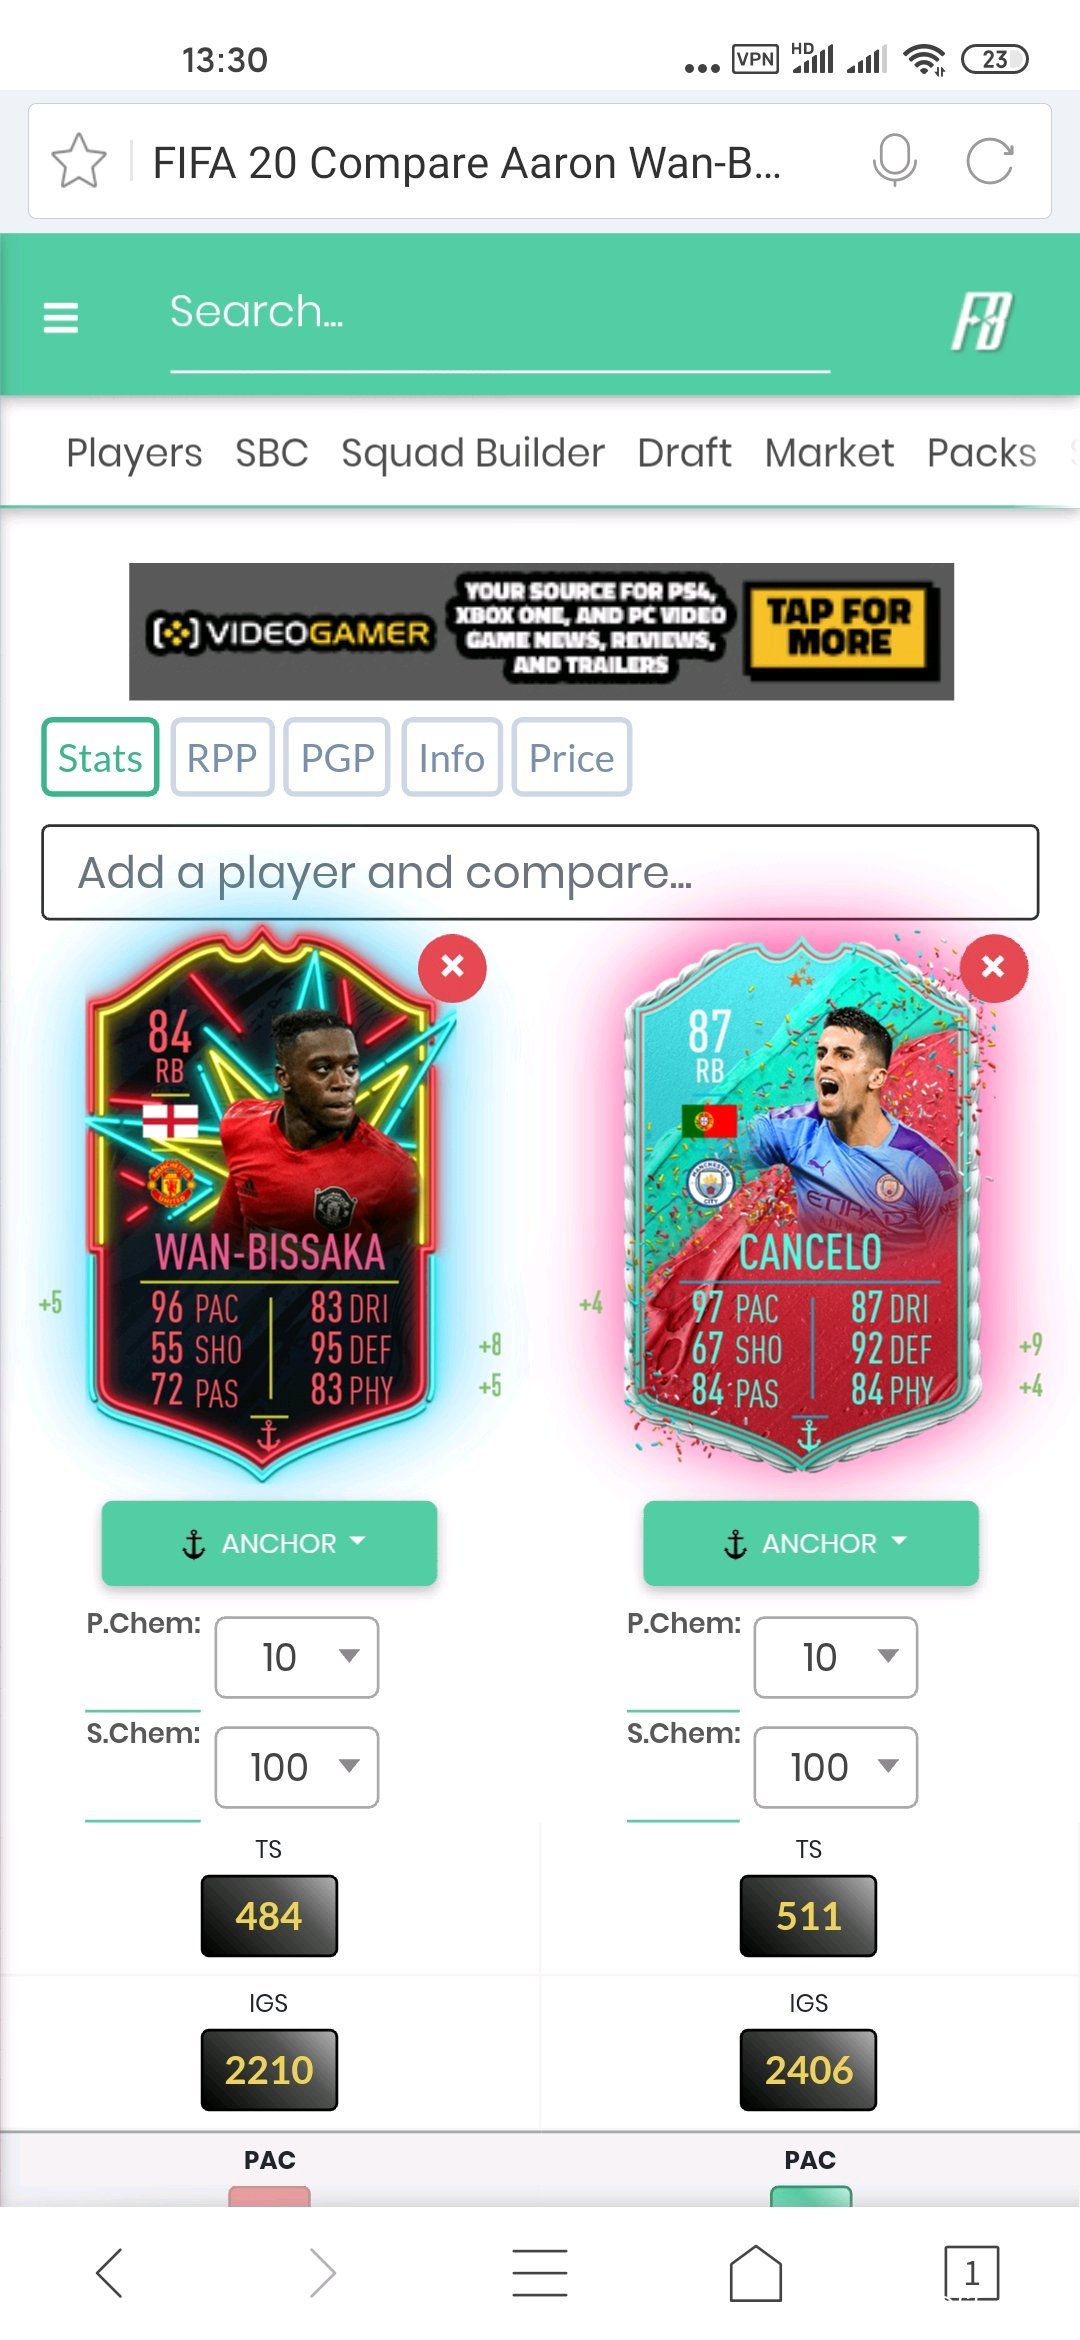
Task: Expand Cancelo's ANCHOR chemistry style dropdown
Action: coord(810,1543)
